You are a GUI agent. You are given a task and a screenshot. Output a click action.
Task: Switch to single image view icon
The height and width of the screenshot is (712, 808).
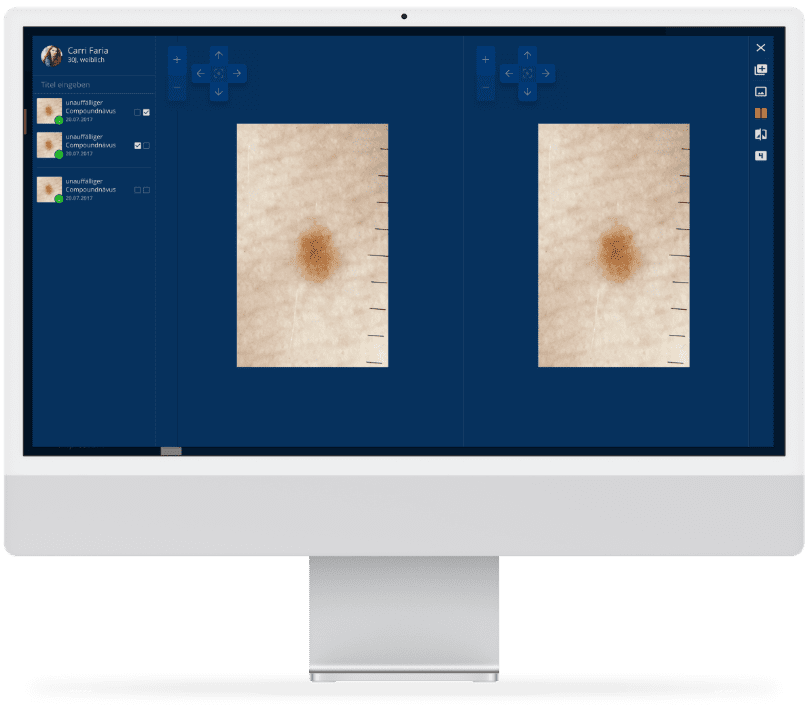760,92
